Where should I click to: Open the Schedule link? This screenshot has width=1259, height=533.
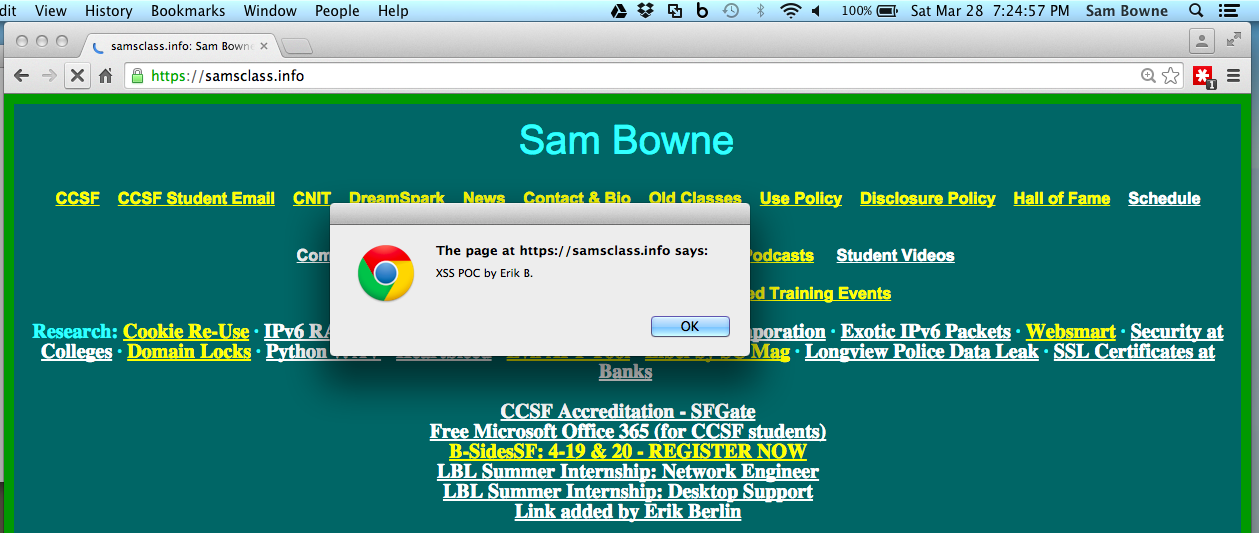[1164, 198]
